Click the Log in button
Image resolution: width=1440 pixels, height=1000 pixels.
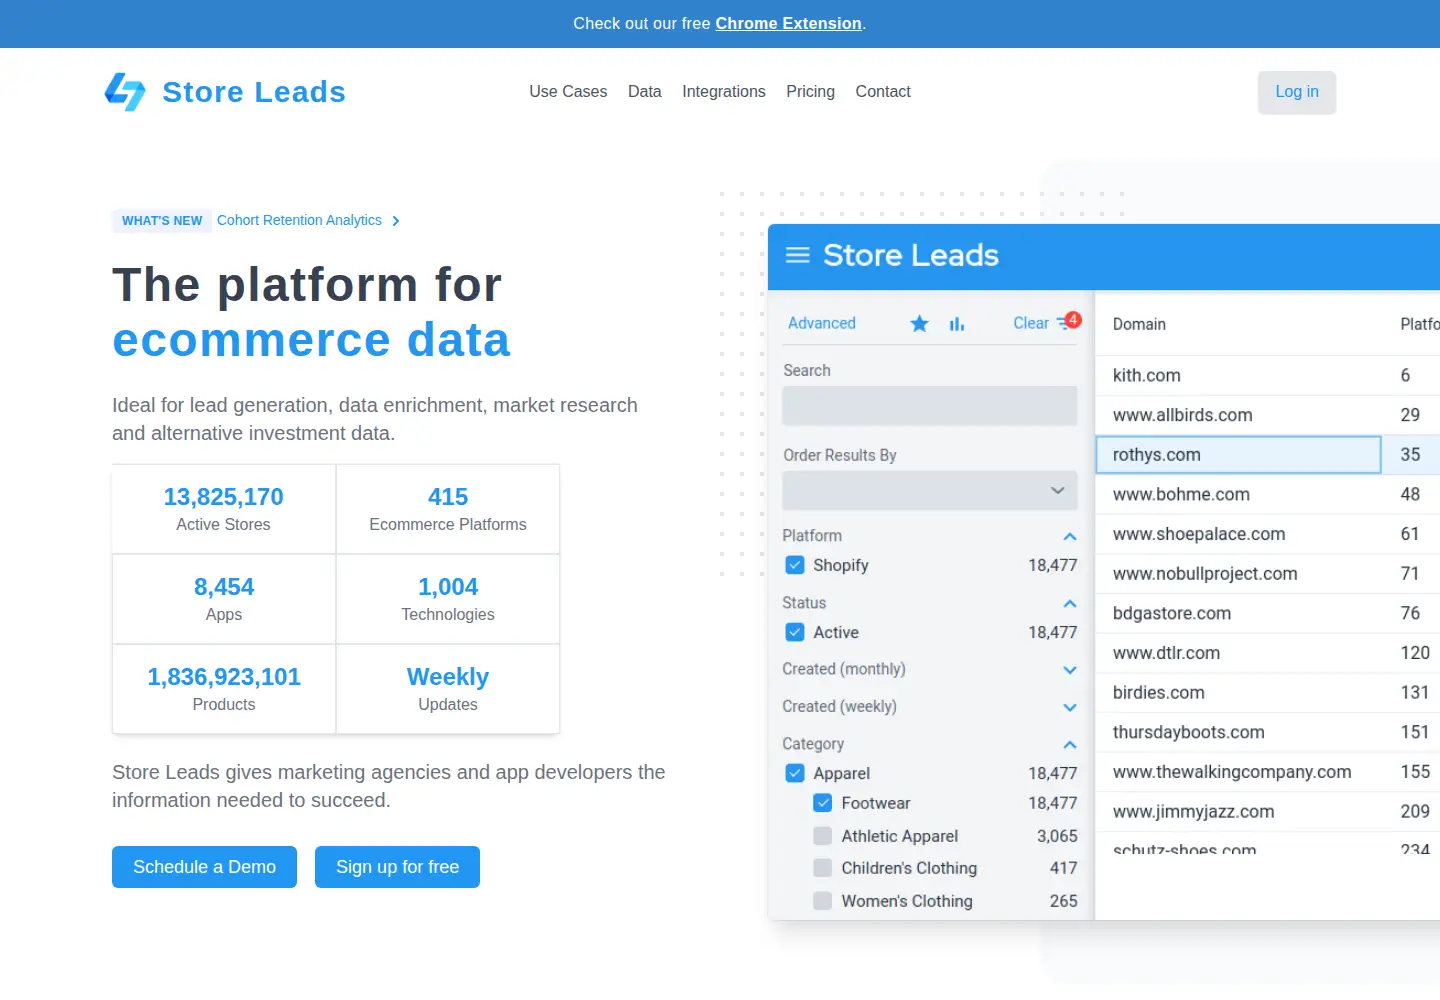click(1297, 92)
